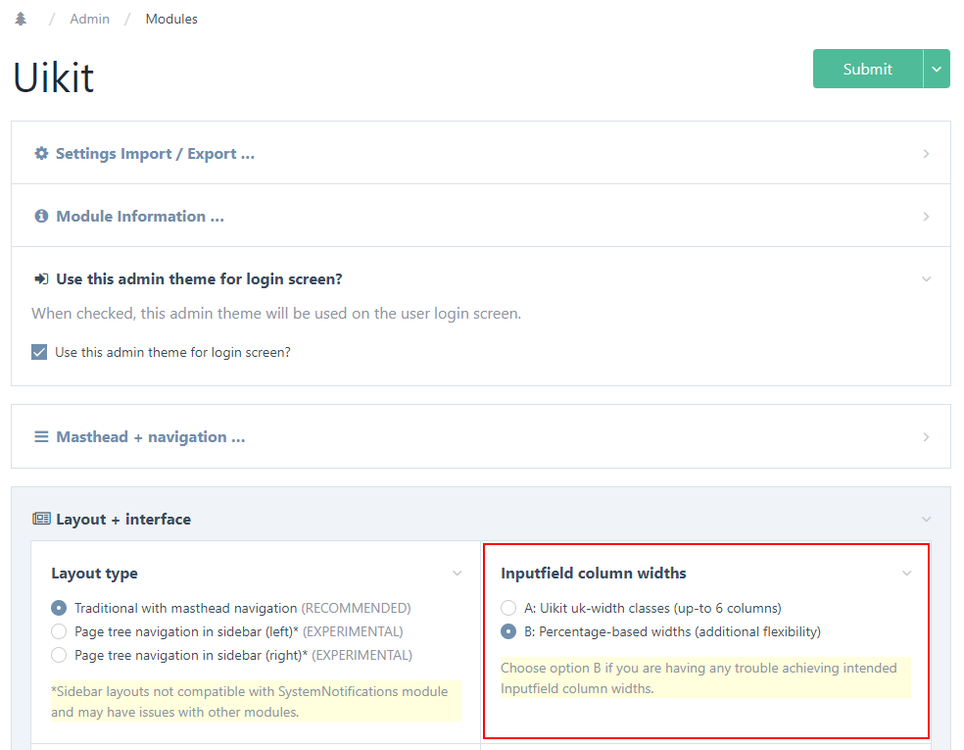
Task: Click the green Submit button
Action: [x=867, y=69]
